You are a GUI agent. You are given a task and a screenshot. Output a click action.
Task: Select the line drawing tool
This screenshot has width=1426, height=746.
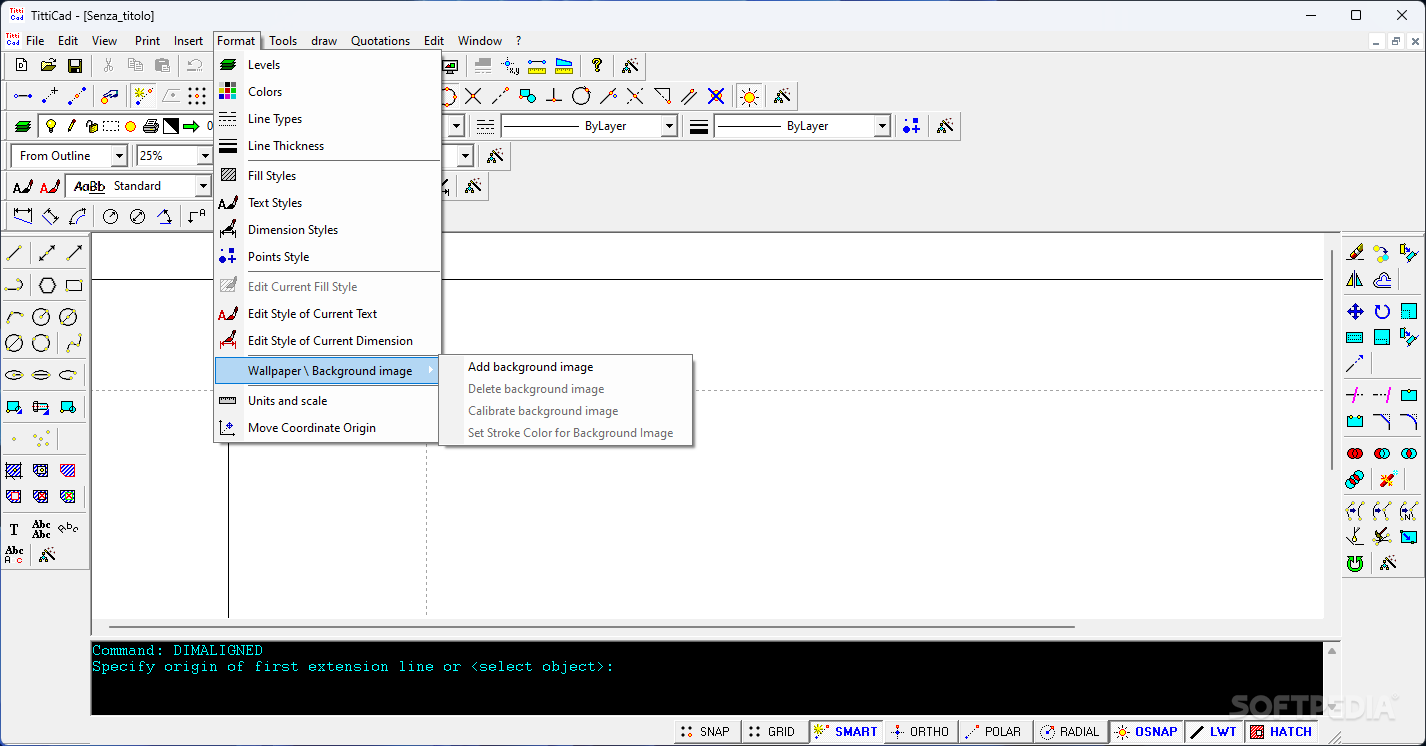coord(14,253)
